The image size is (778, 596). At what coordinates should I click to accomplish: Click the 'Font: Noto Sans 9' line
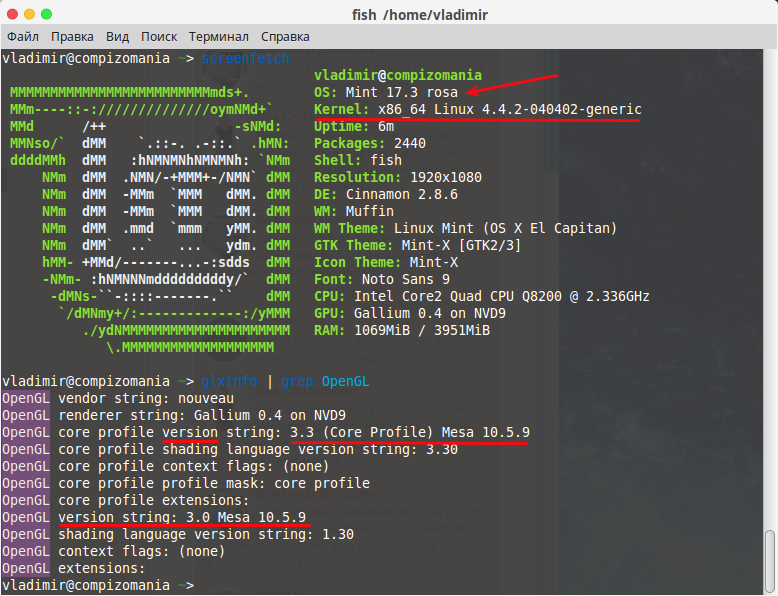tap(382, 279)
